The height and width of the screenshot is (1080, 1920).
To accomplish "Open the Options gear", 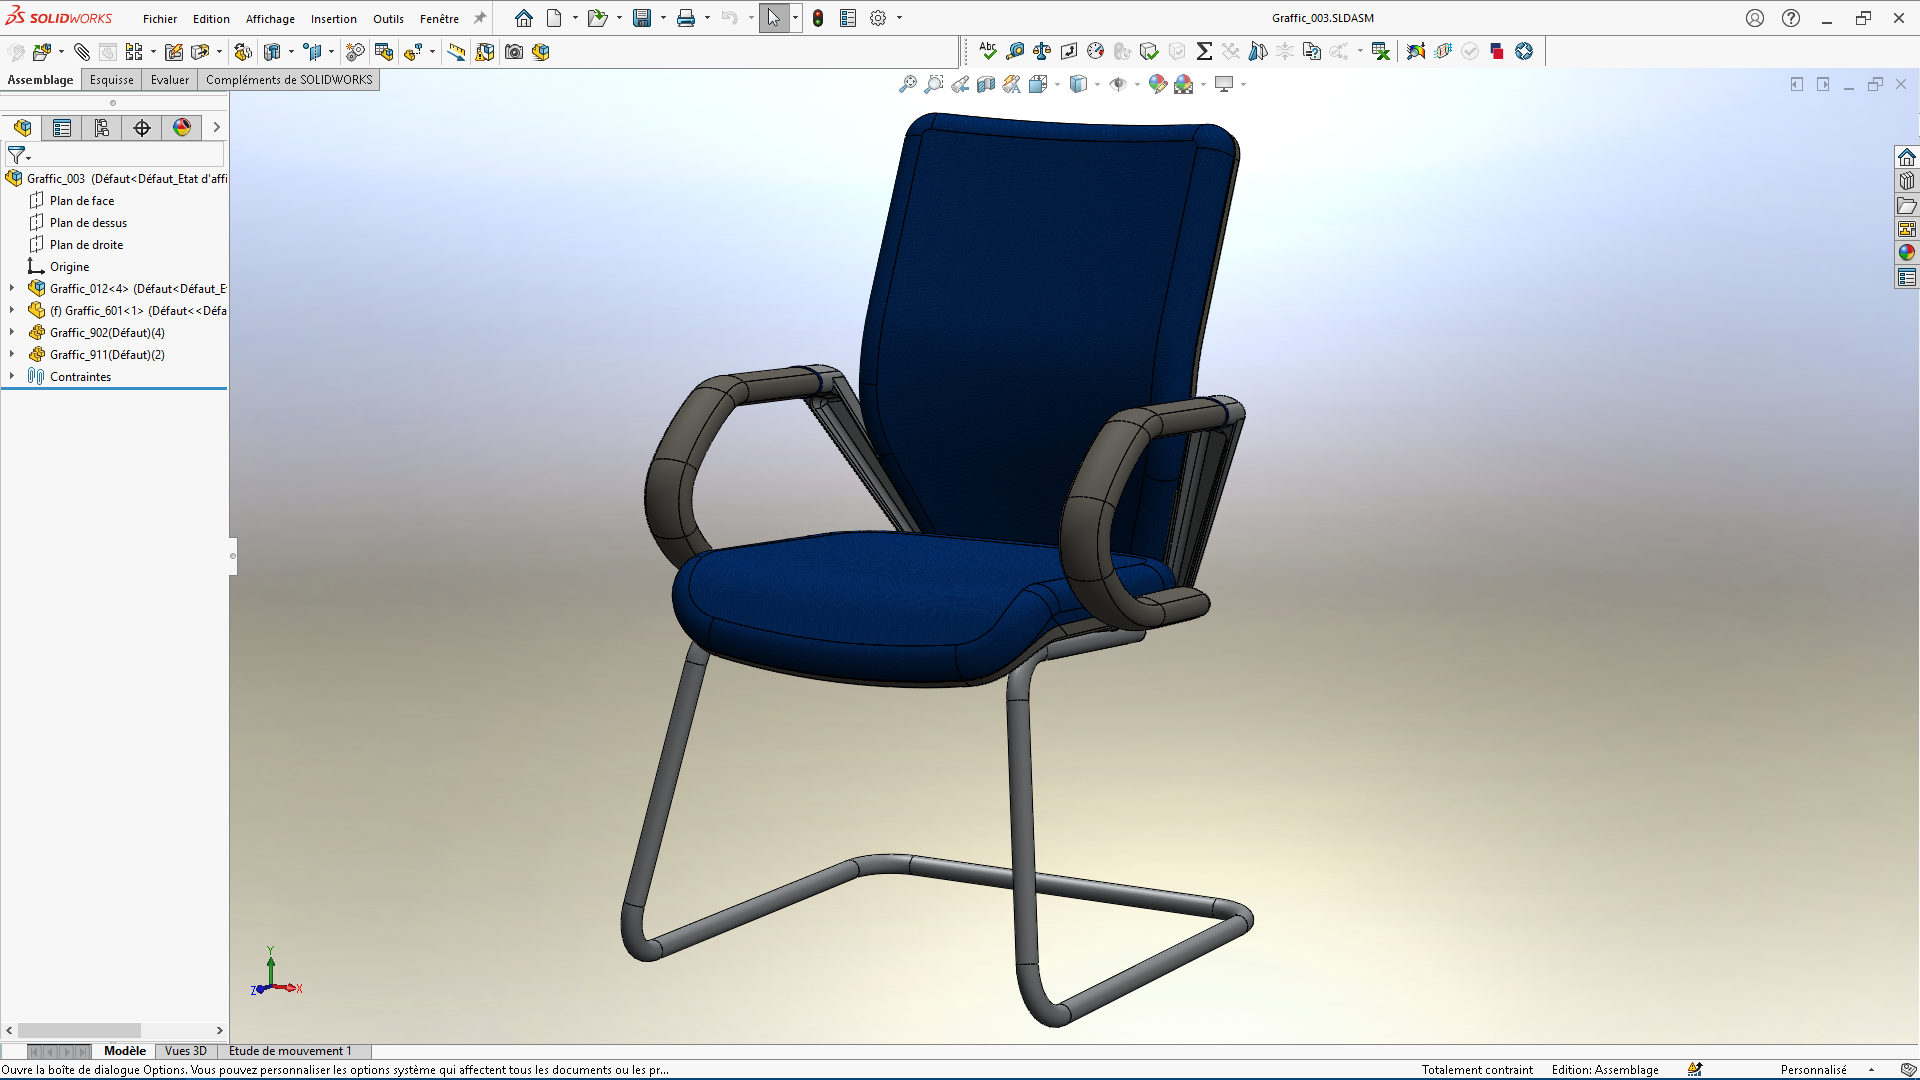I will [x=878, y=18].
